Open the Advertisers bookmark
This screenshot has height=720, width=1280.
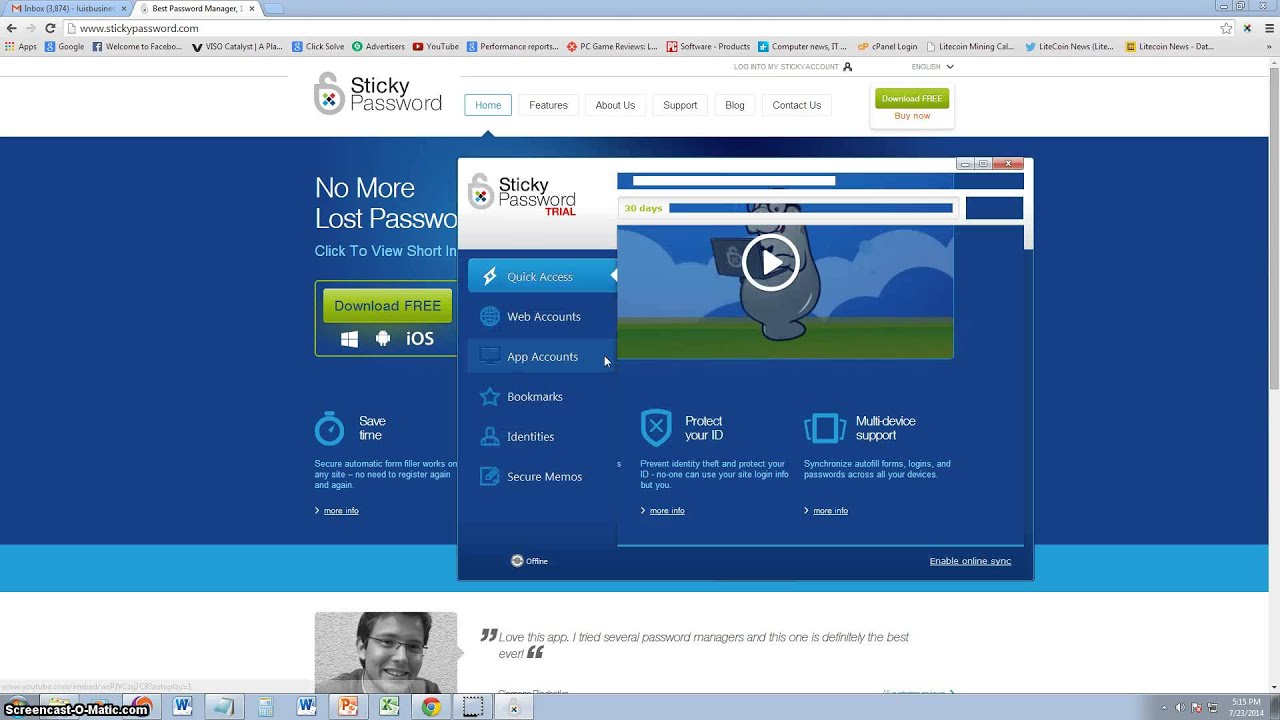pos(378,46)
